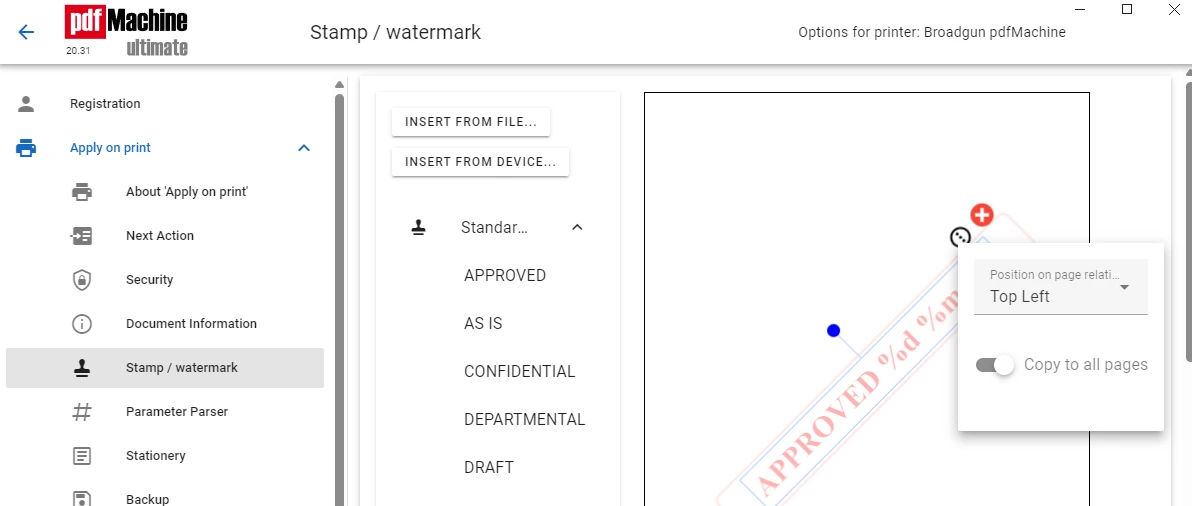1192x506 pixels.
Task: Click the Security shield icon
Action: coord(81,280)
